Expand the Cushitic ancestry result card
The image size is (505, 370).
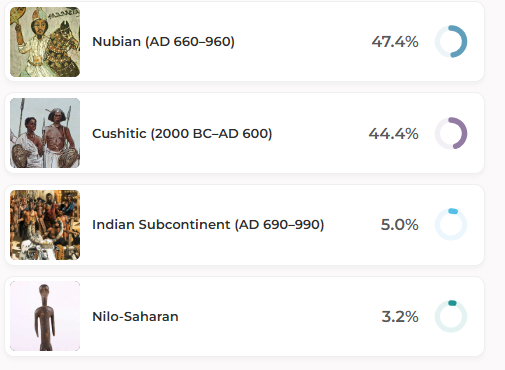[244, 133]
